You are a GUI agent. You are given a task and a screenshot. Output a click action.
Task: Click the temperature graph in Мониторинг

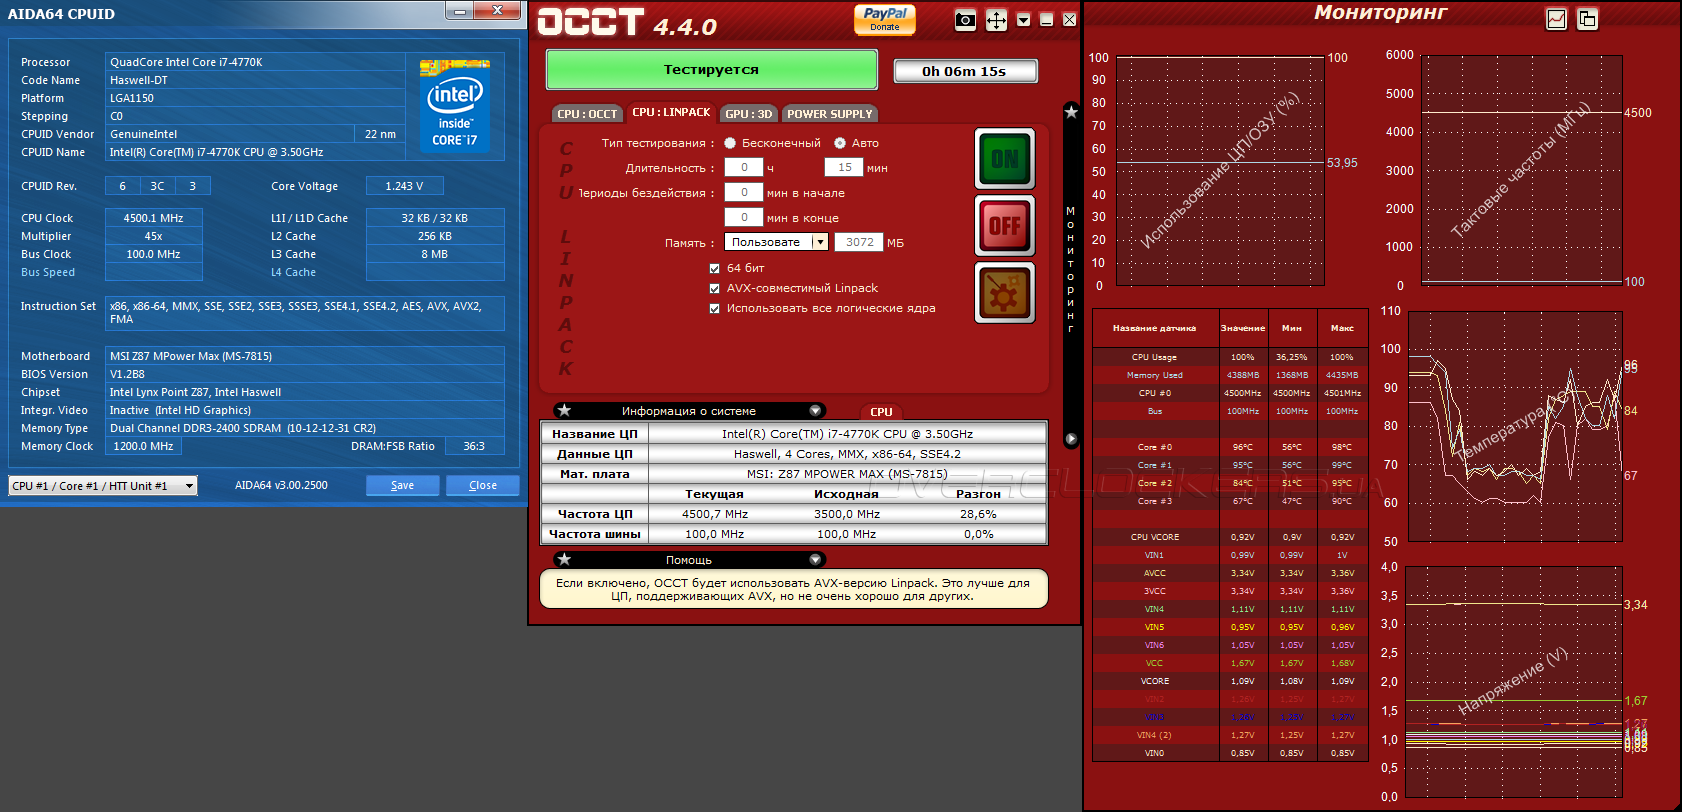1514,427
